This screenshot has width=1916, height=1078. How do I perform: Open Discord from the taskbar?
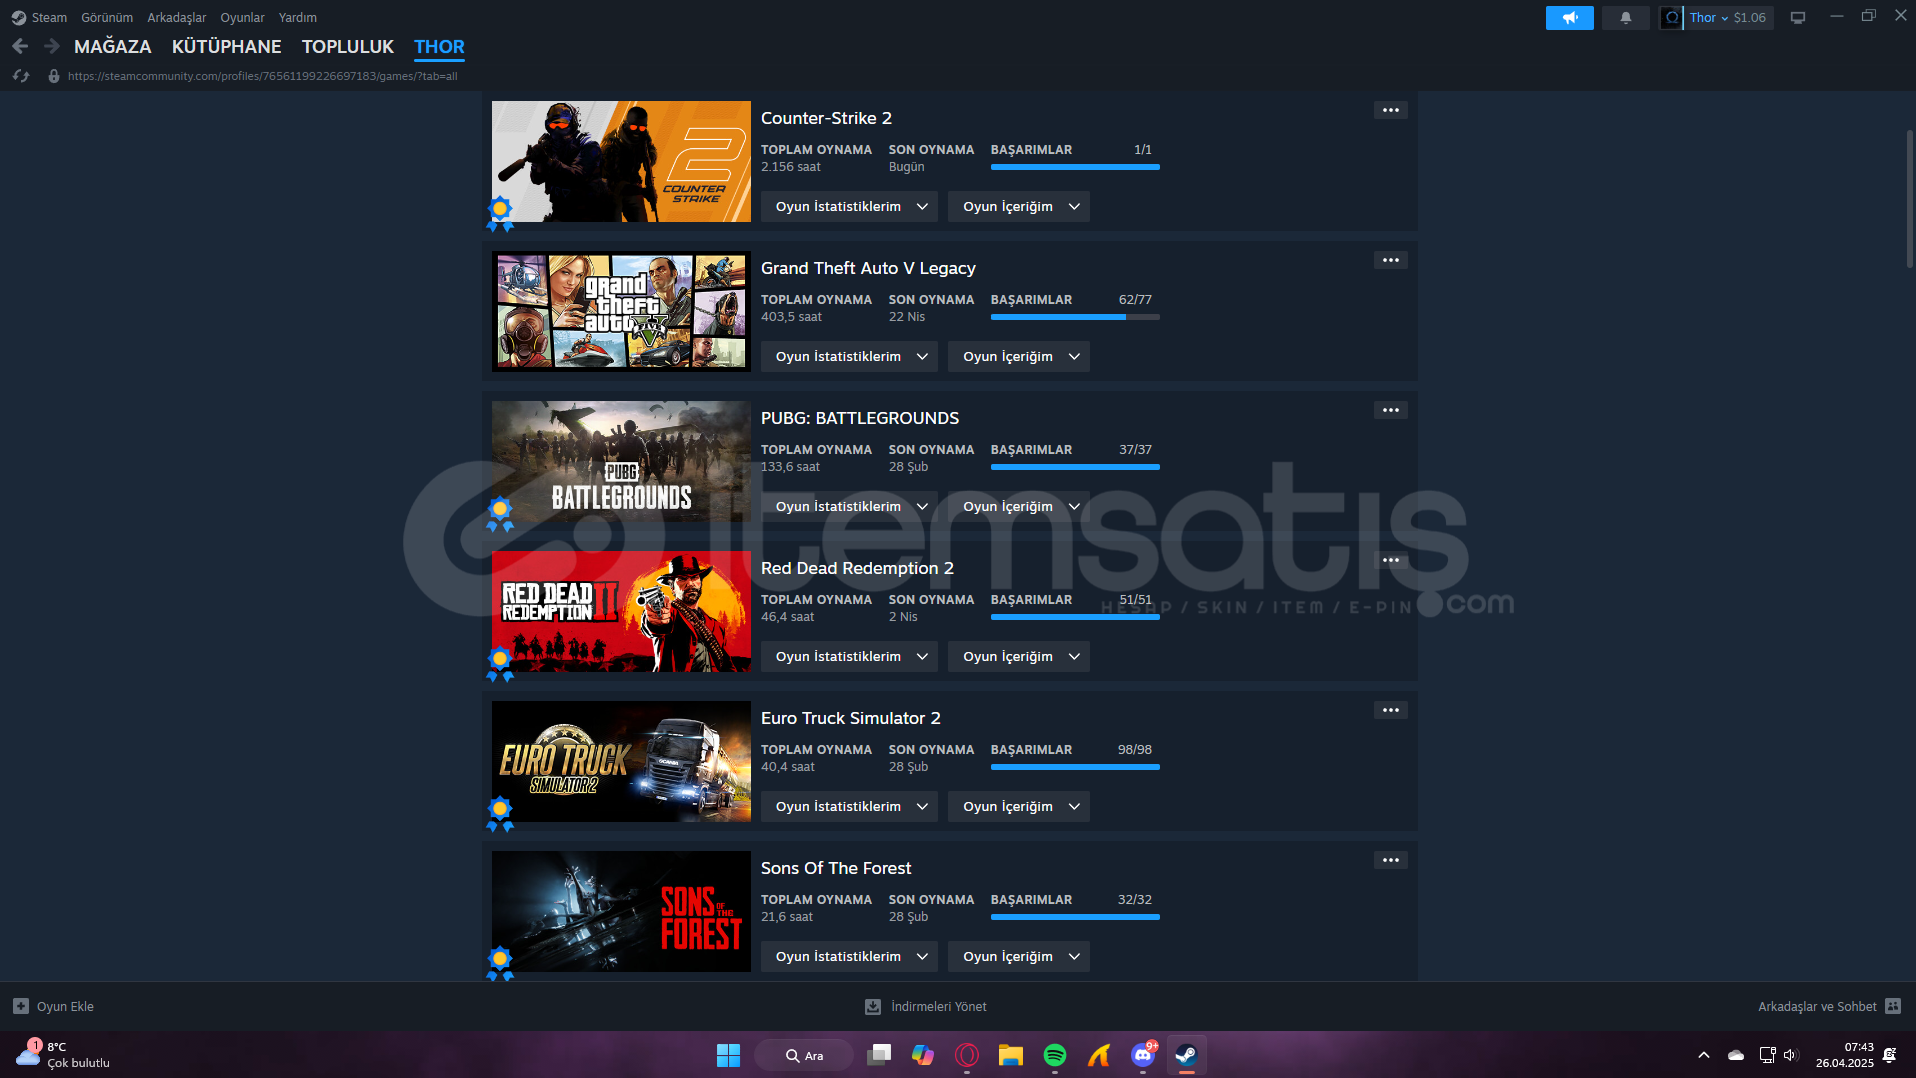(1142, 1055)
